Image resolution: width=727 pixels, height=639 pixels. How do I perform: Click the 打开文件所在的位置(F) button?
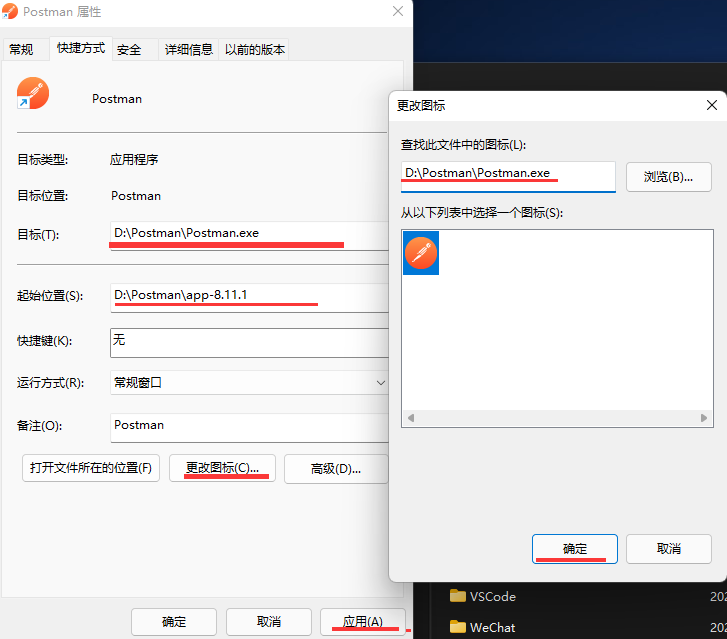(91, 468)
